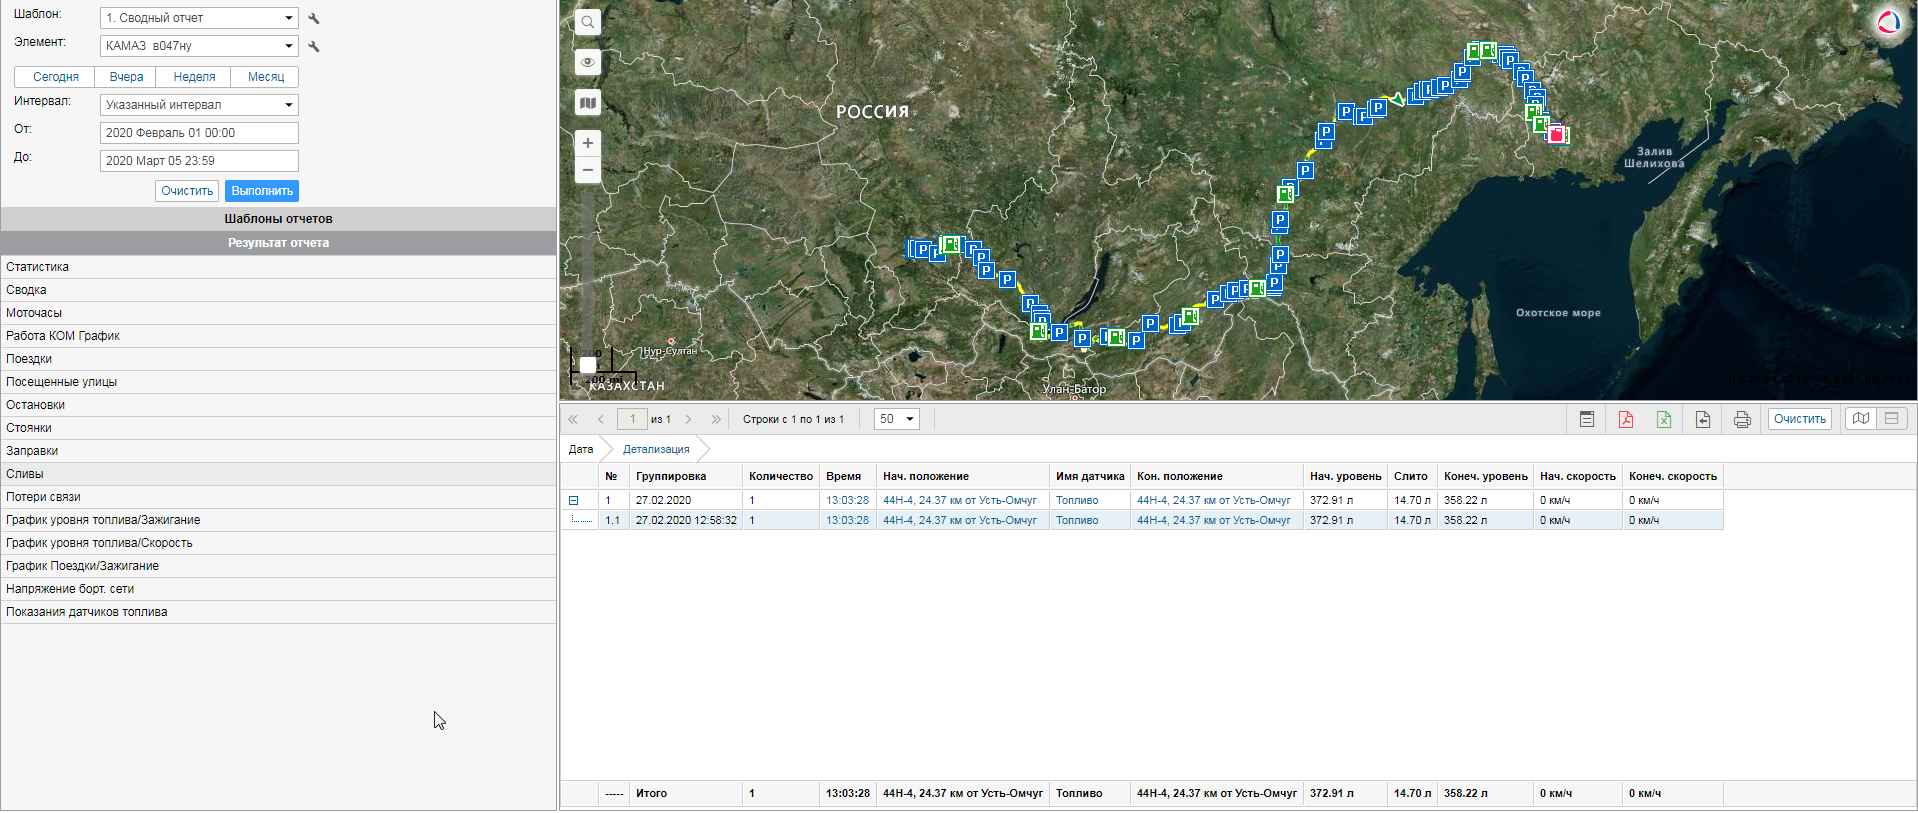
Task: Select the Неделя period tab
Action: (194, 77)
